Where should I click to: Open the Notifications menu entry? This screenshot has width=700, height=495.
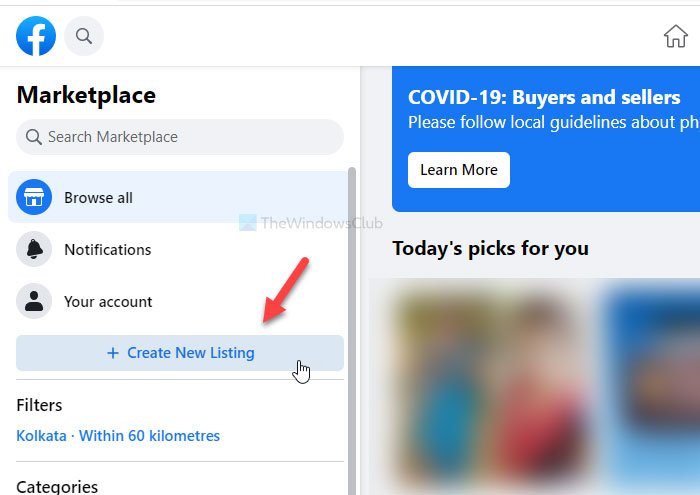[x=108, y=250]
